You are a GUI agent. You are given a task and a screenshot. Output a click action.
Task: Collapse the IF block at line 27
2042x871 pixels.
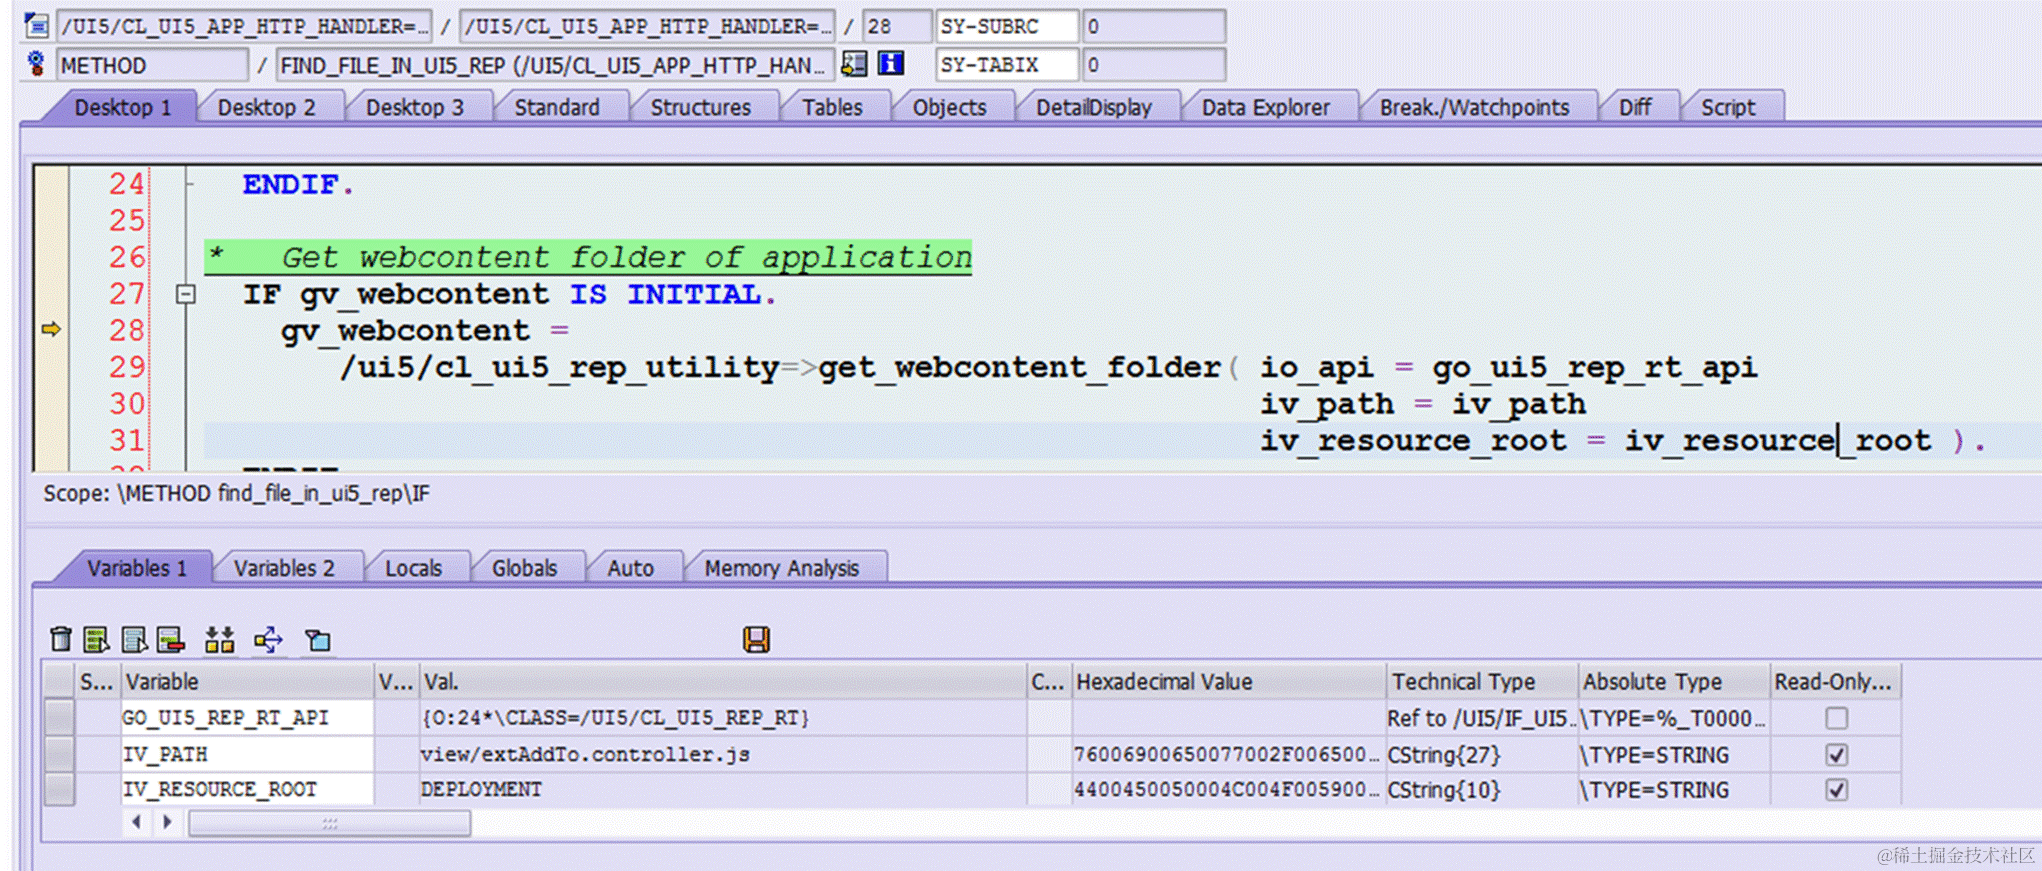185,294
